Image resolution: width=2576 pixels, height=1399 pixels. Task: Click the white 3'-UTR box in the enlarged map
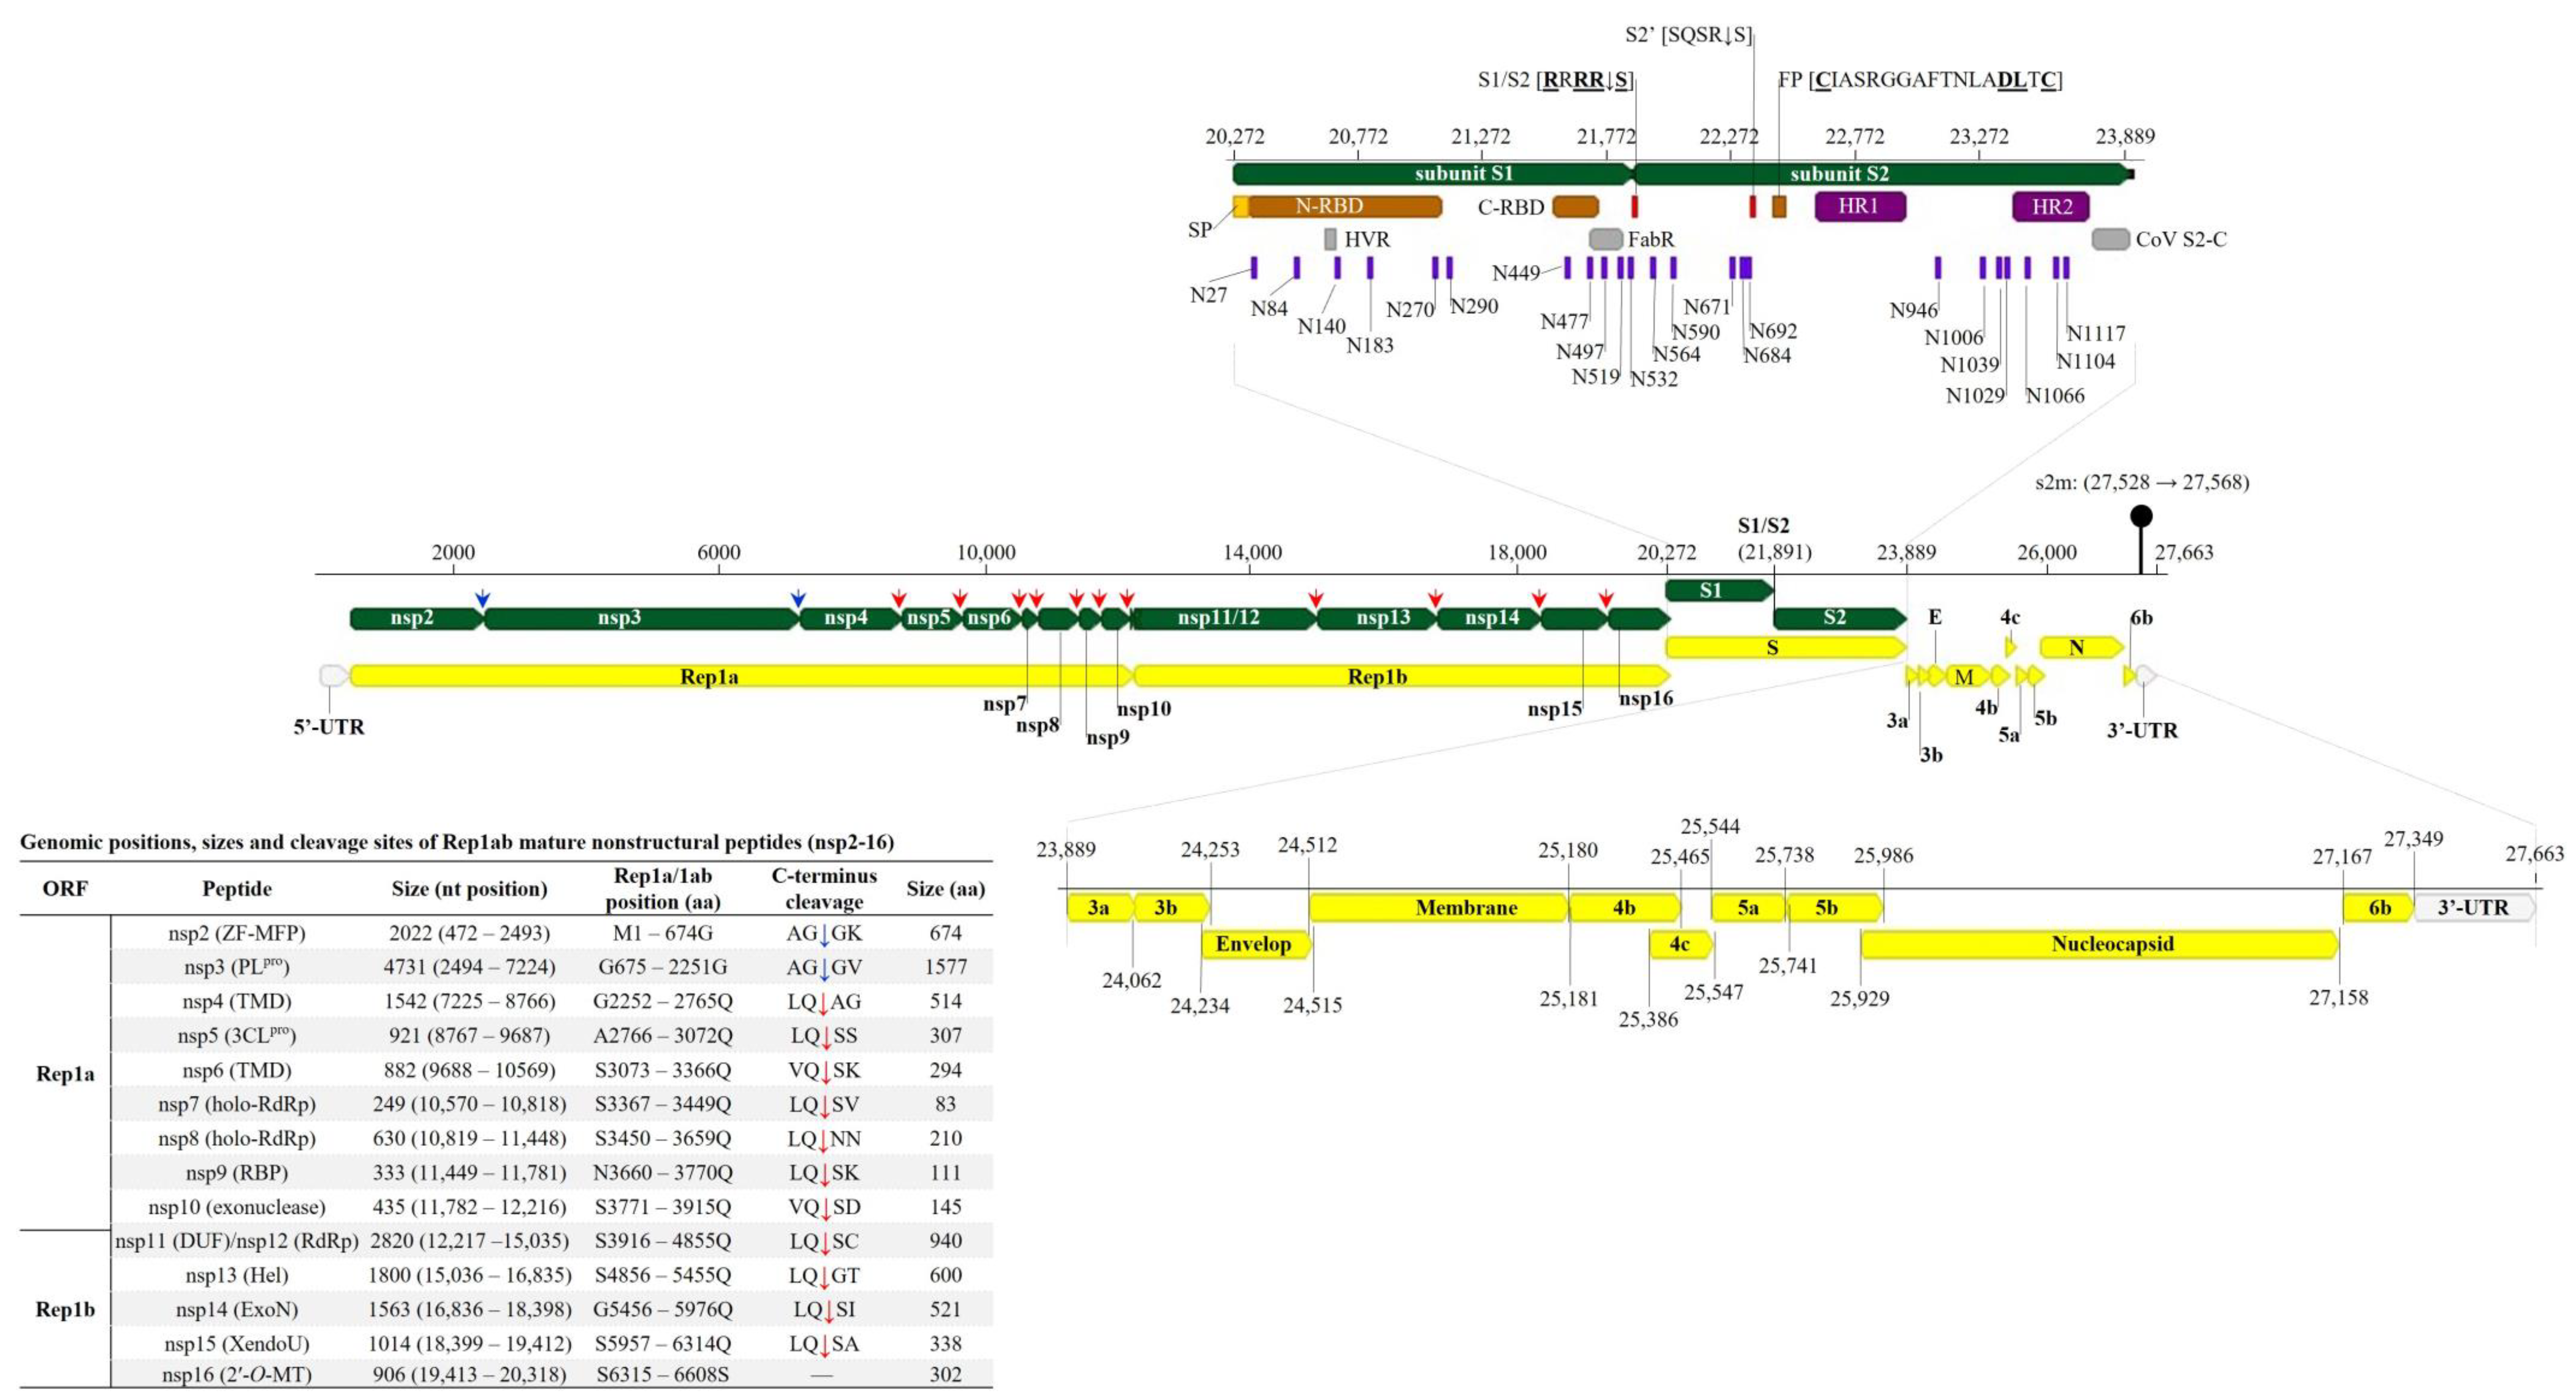[2475, 908]
